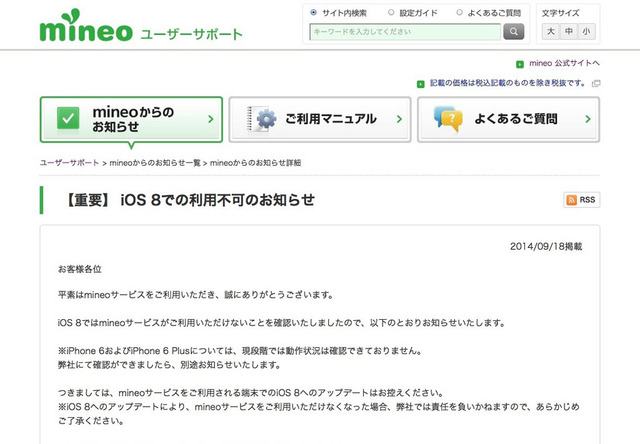640x444 pixels.
Task: Set font size to 小
Action: click(585, 32)
